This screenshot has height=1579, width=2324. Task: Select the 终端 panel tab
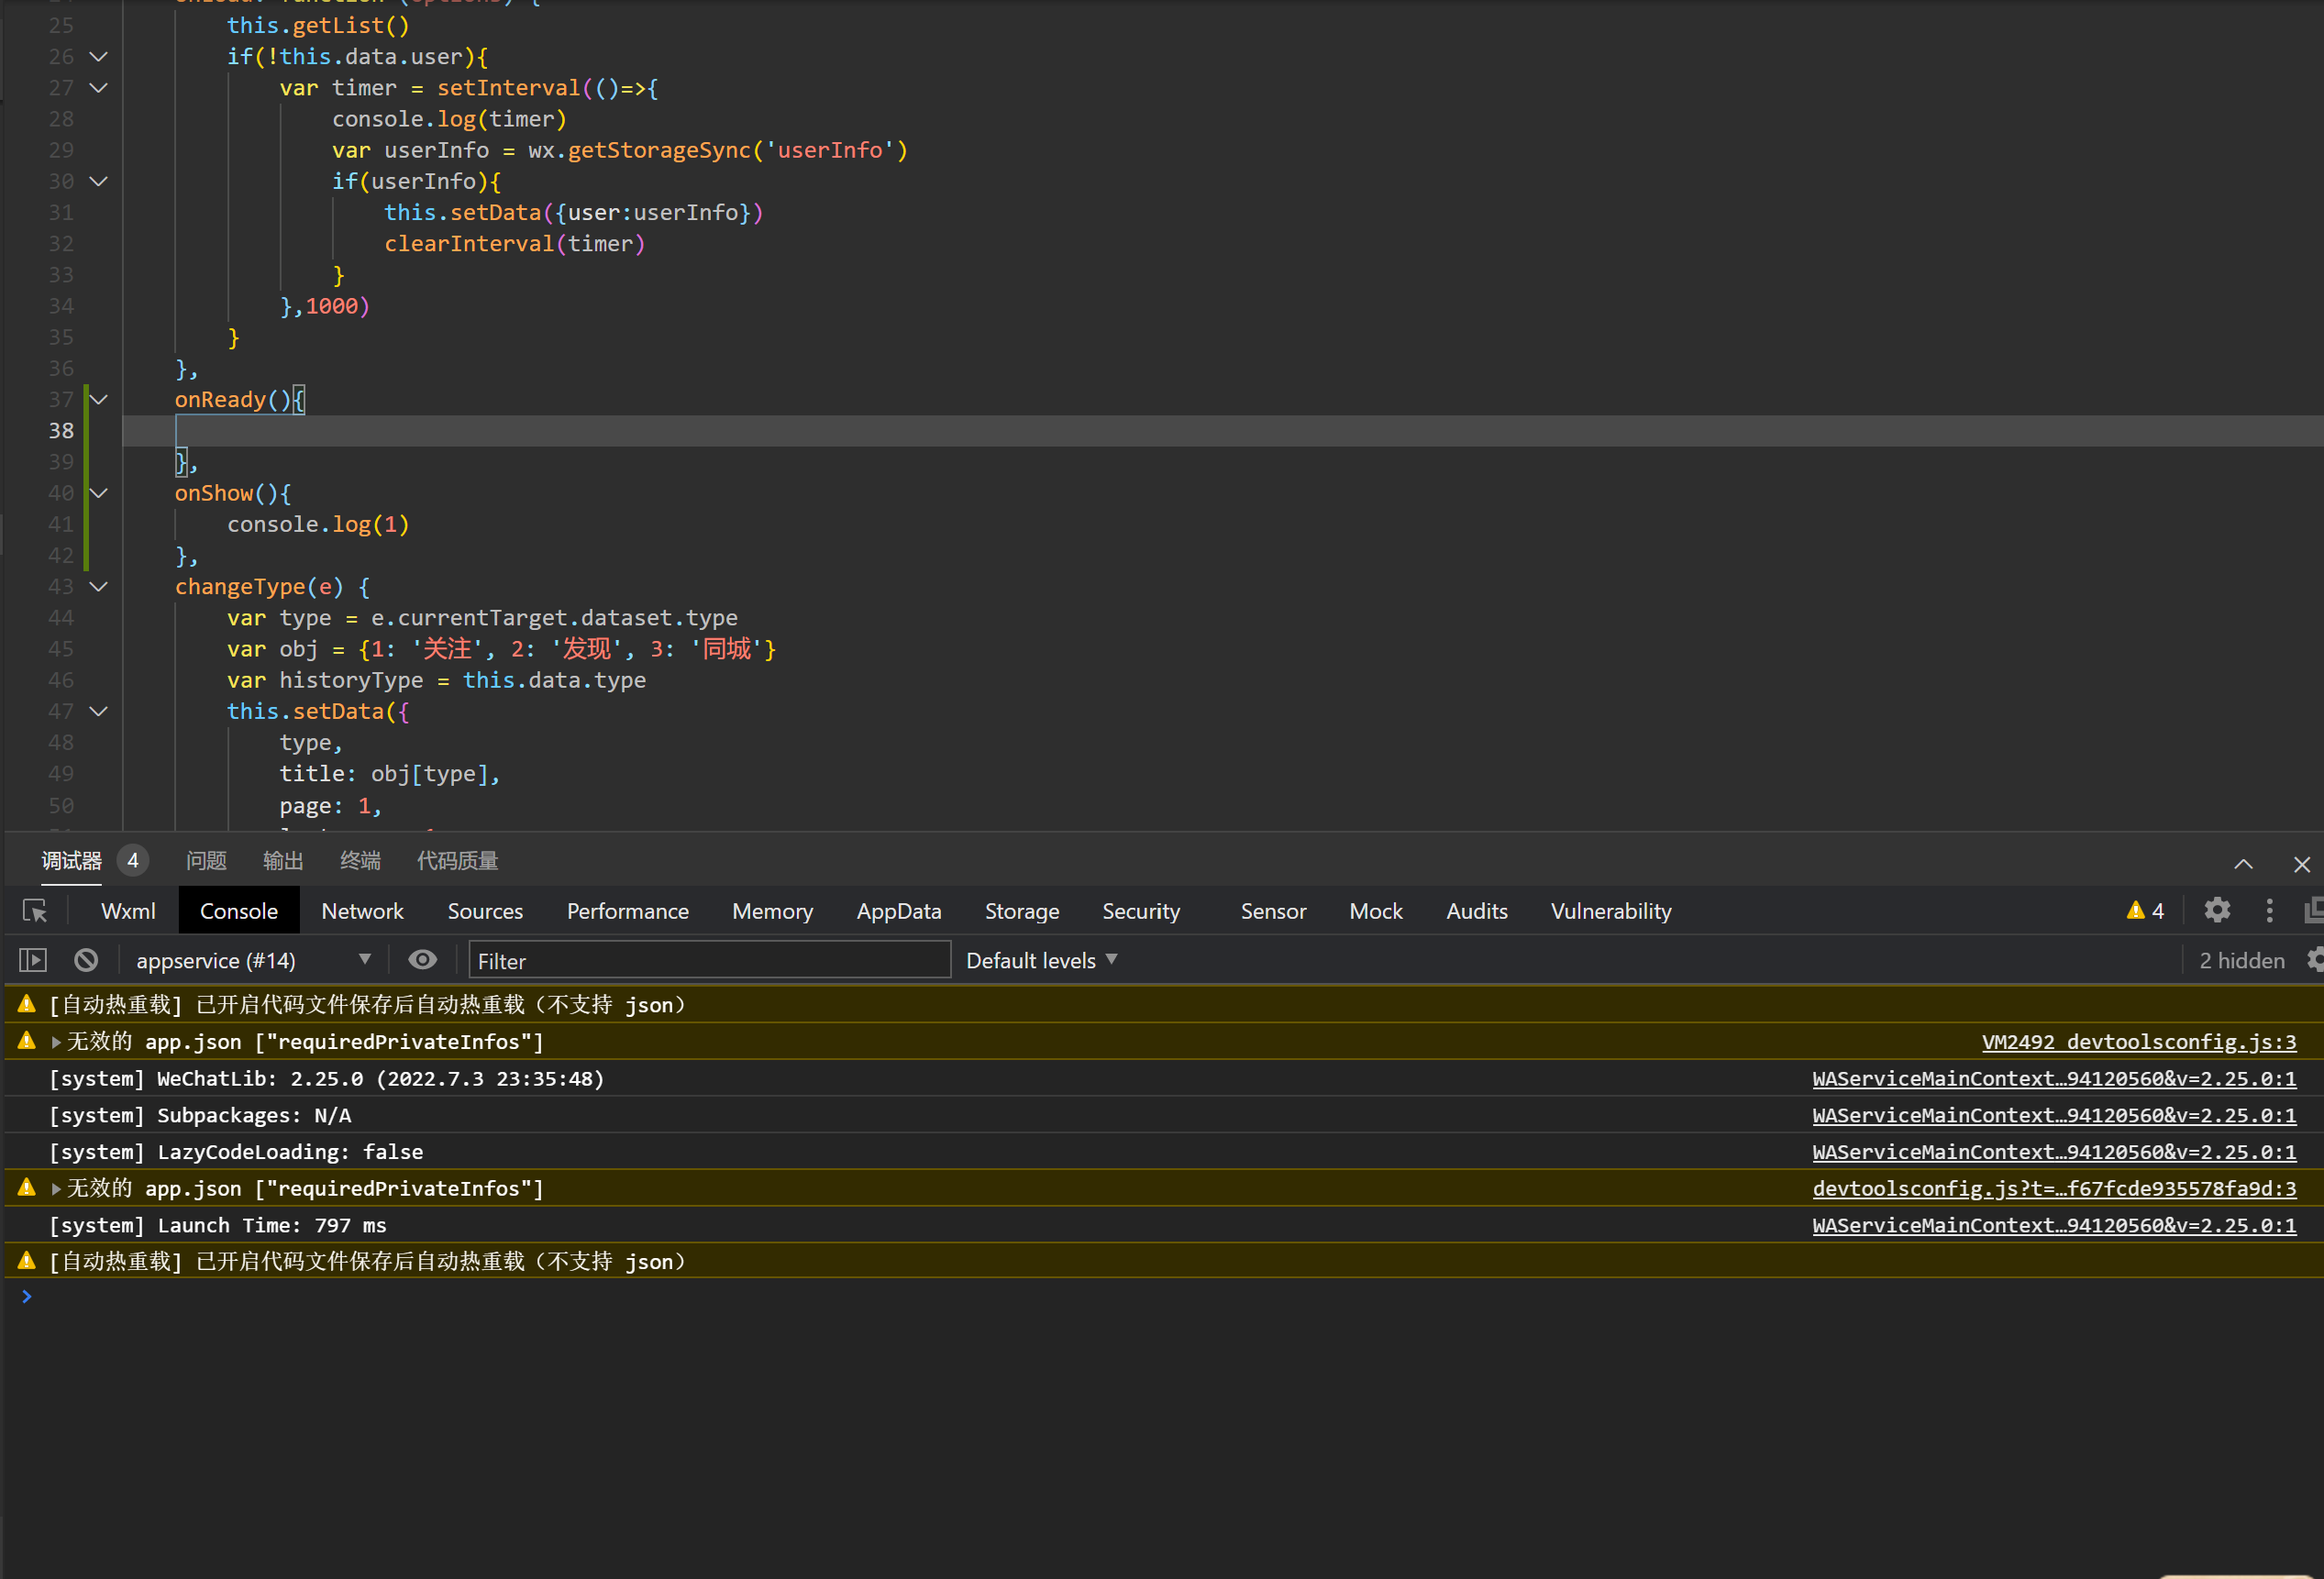coord(360,861)
